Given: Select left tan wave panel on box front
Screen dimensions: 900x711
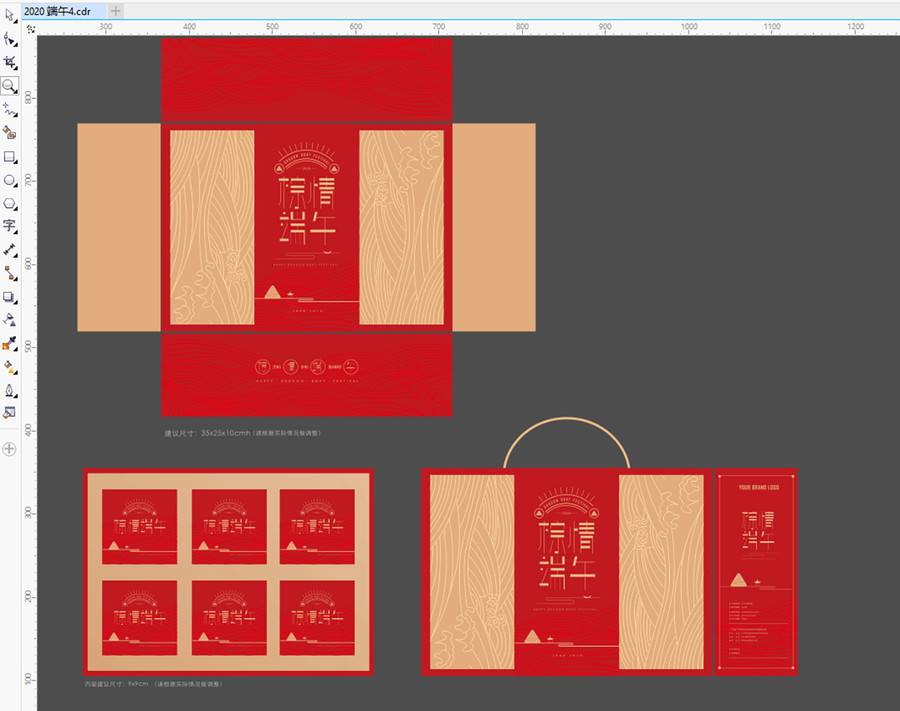Looking at the screenshot, I should point(212,227).
